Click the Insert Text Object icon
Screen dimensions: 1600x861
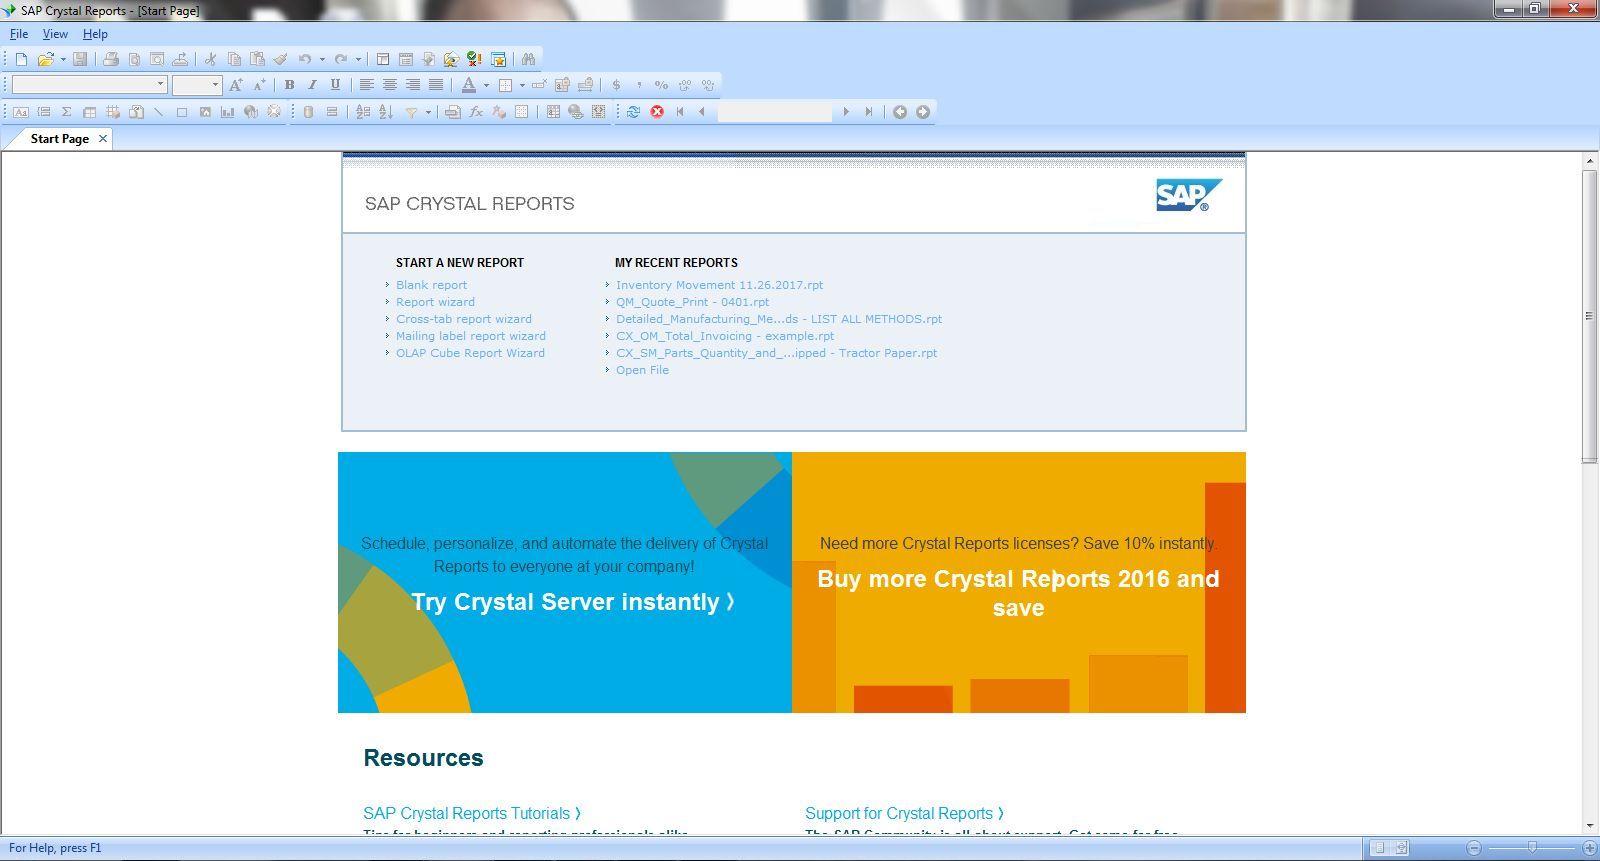20,112
